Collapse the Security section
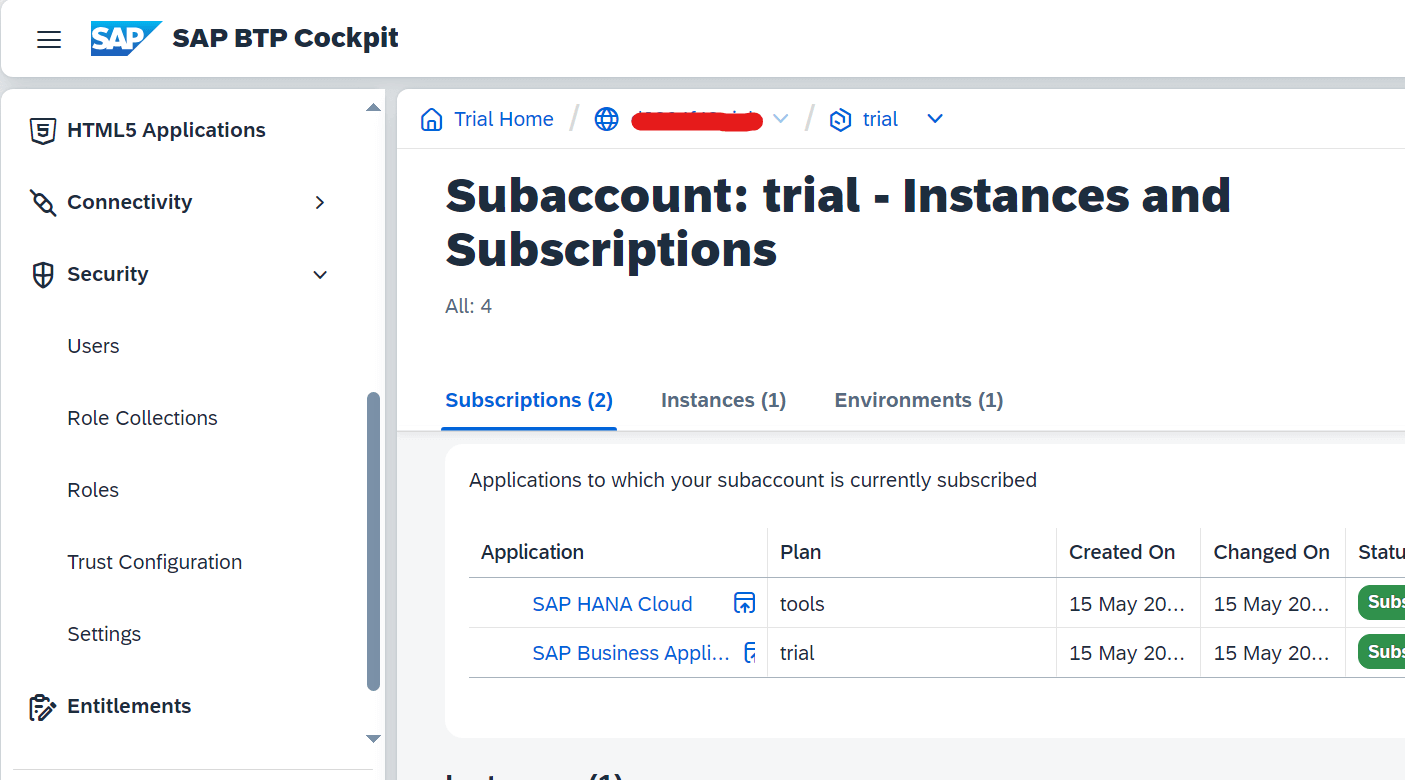Image resolution: width=1405 pixels, height=780 pixels. [x=319, y=273]
